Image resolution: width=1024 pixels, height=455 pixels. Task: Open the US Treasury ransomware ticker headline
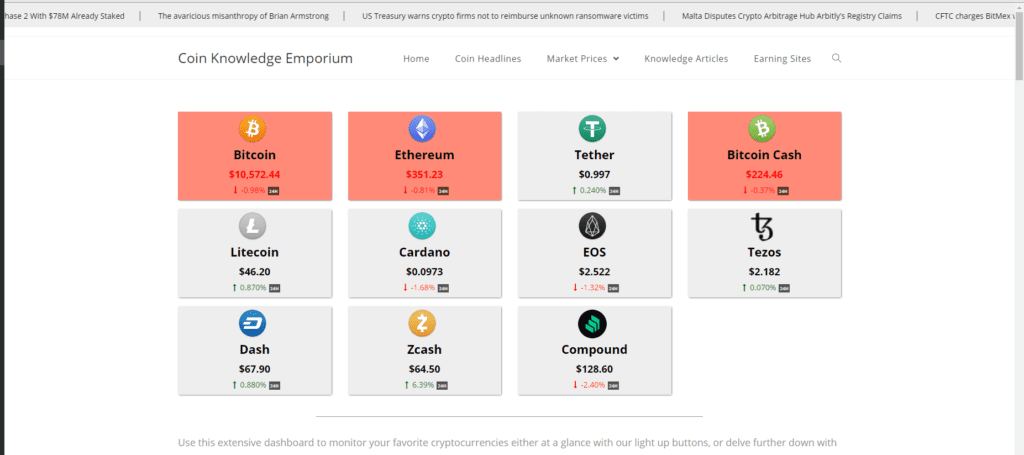coord(505,16)
